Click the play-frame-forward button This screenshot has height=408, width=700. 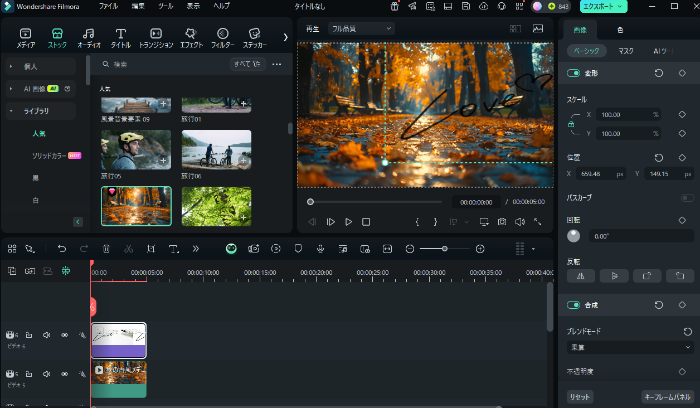point(330,222)
